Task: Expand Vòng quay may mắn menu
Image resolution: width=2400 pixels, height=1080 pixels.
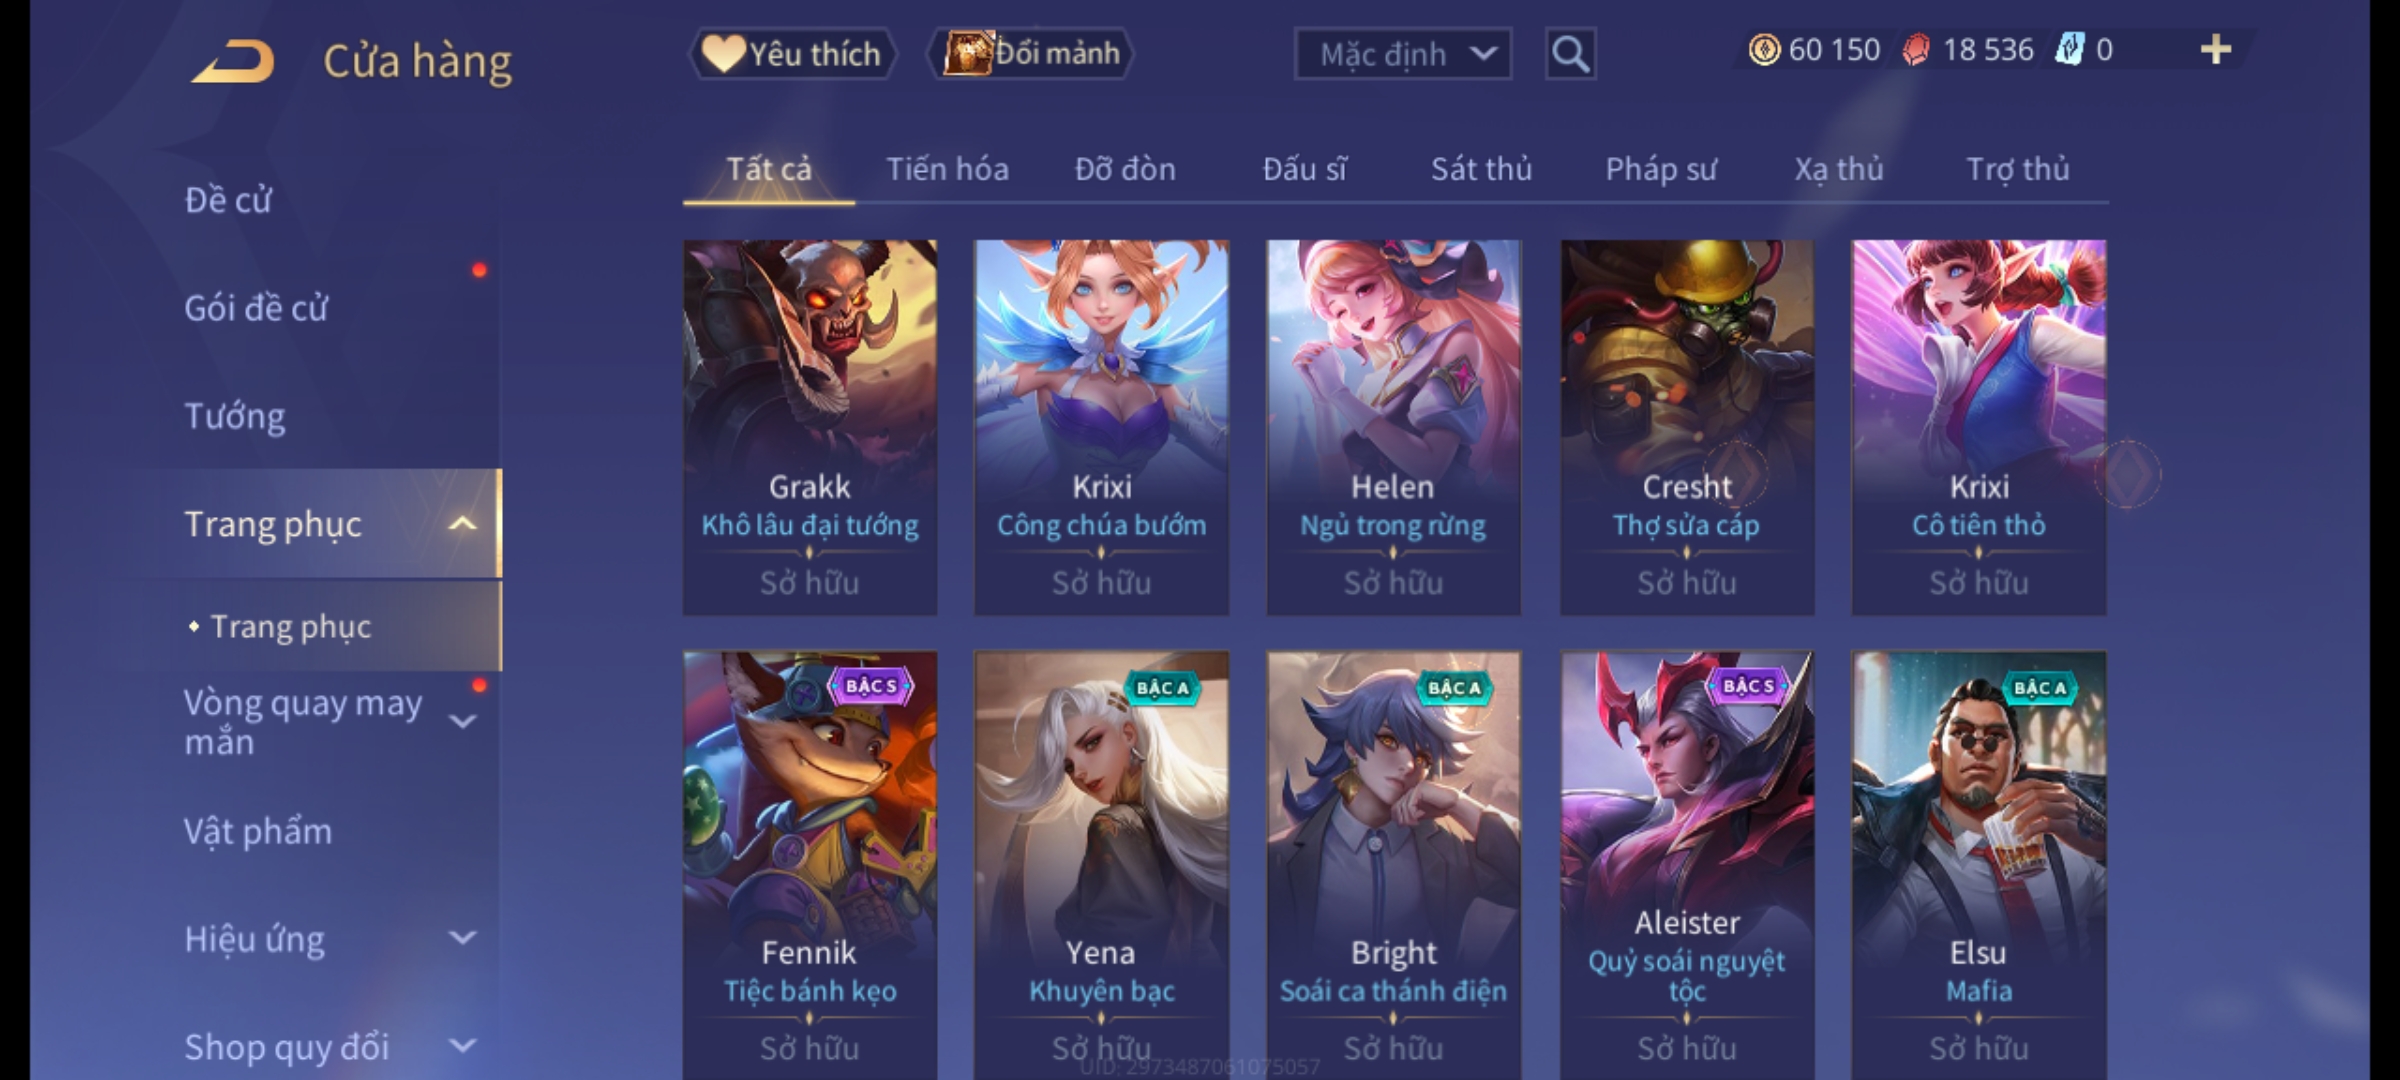Action: (463, 721)
